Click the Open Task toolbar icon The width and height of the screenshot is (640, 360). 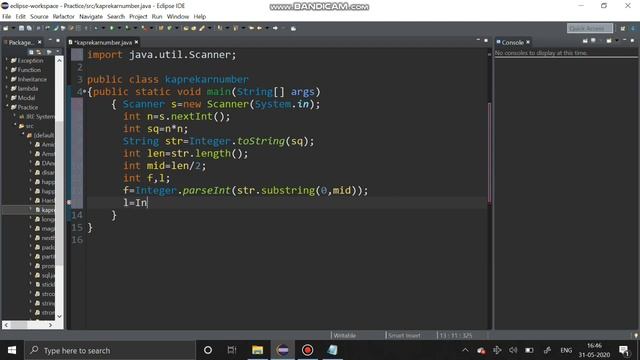click(193, 28)
